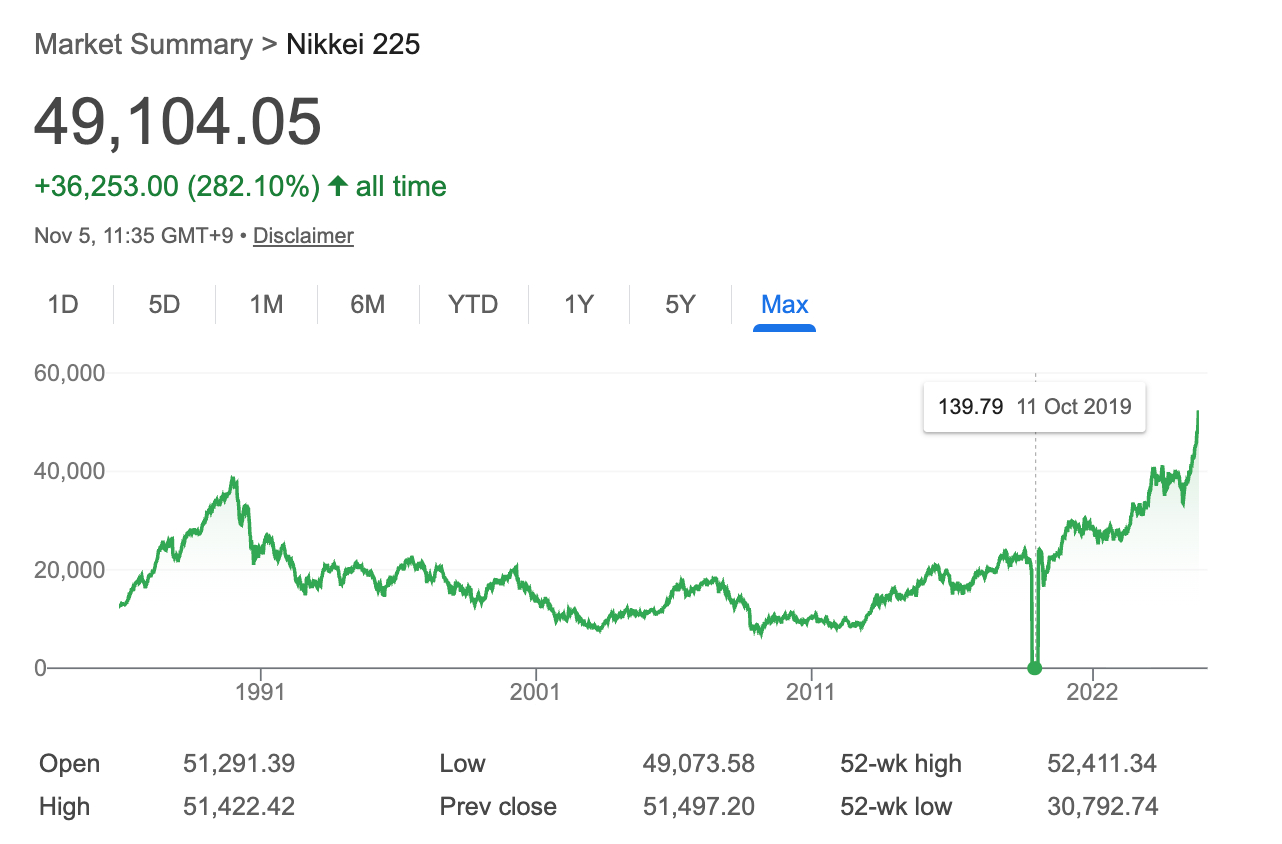Viewport: 1282px width, 844px height.
Task: Click the 2022 x-axis label
Action: coord(1092,691)
